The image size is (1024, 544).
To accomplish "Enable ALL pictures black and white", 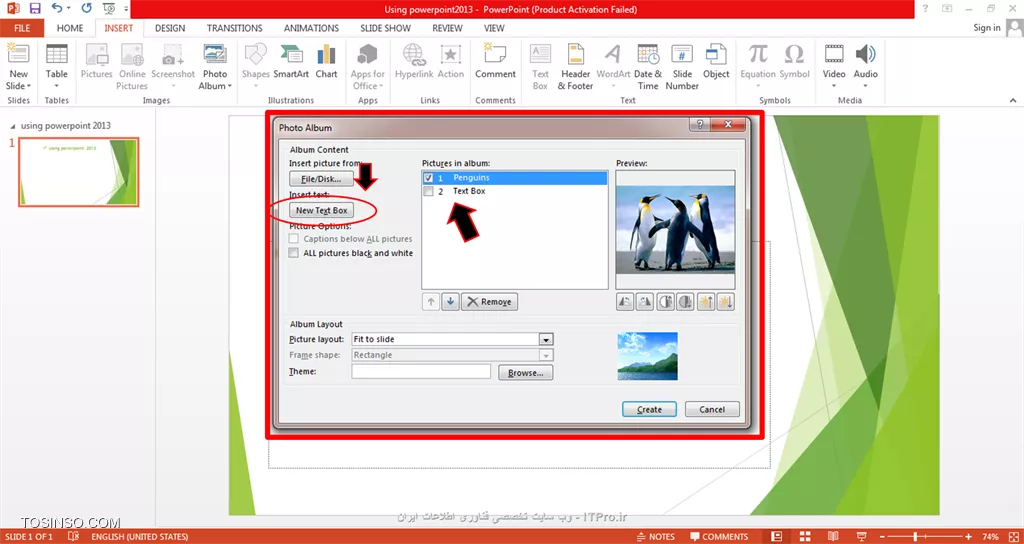I will [294, 253].
